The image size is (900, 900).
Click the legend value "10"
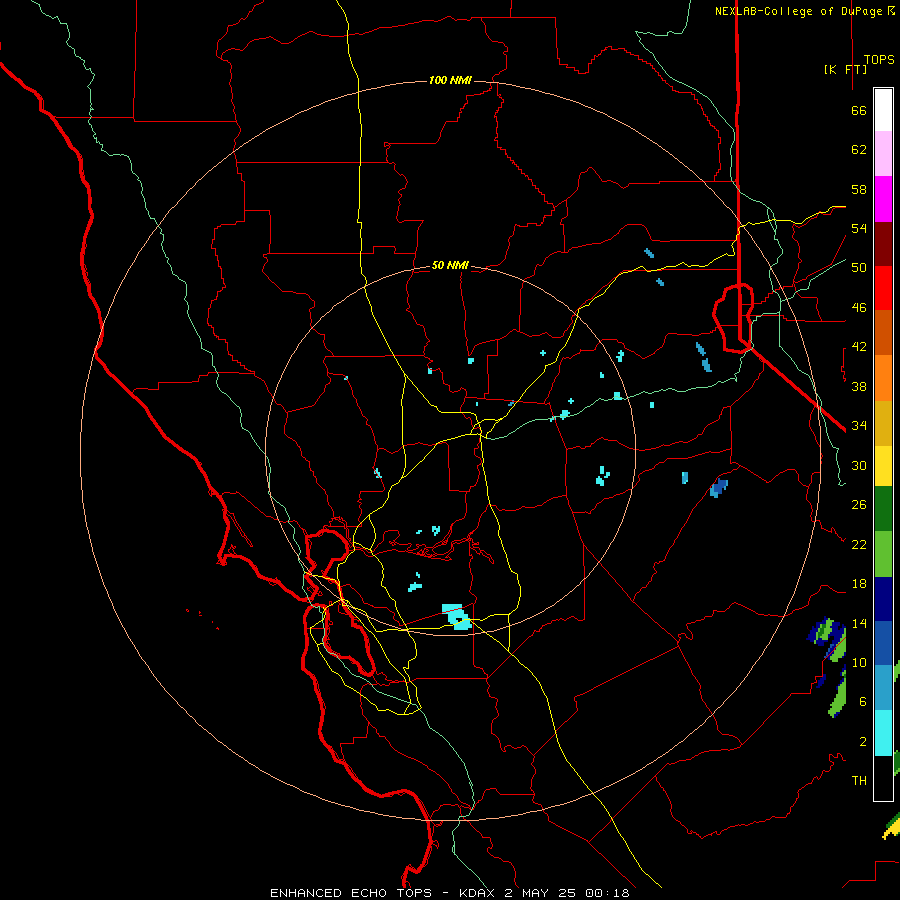coord(859,662)
